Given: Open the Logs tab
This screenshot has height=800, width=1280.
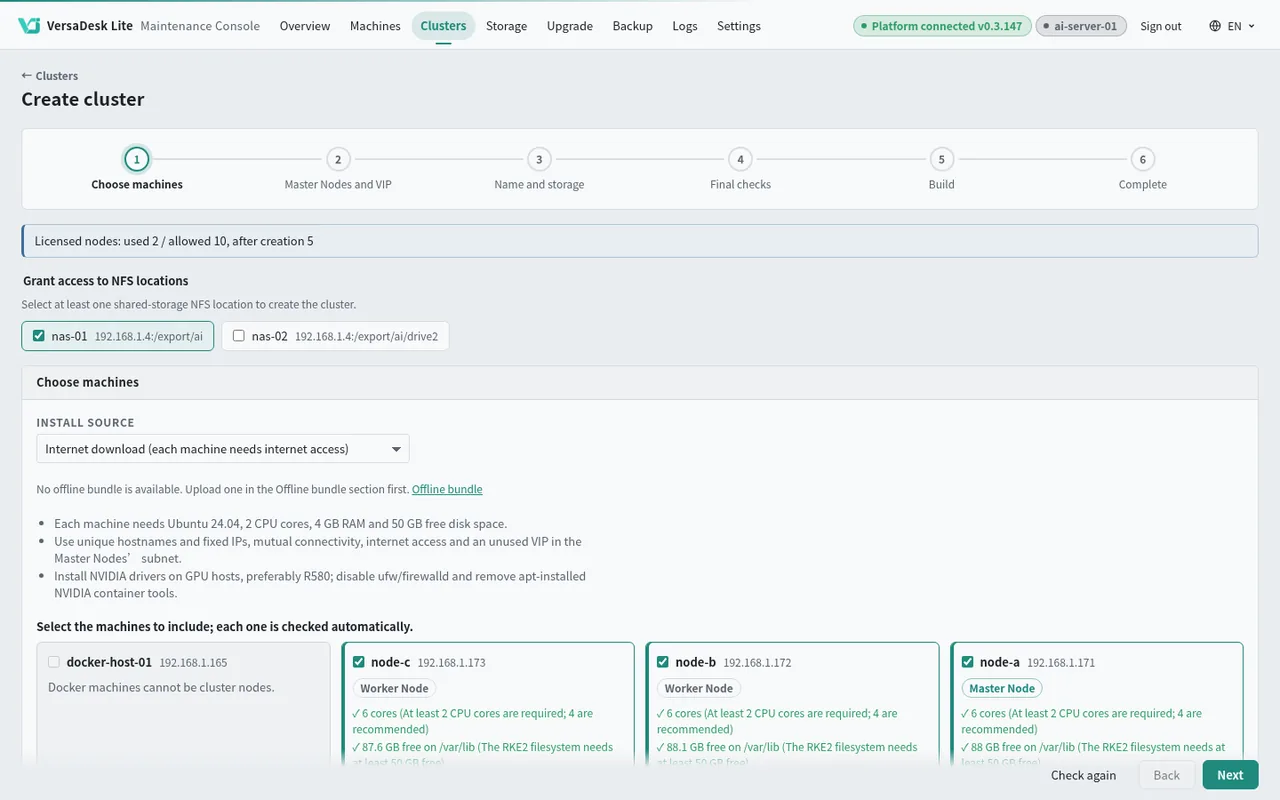Looking at the screenshot, I should pos(685,26).
